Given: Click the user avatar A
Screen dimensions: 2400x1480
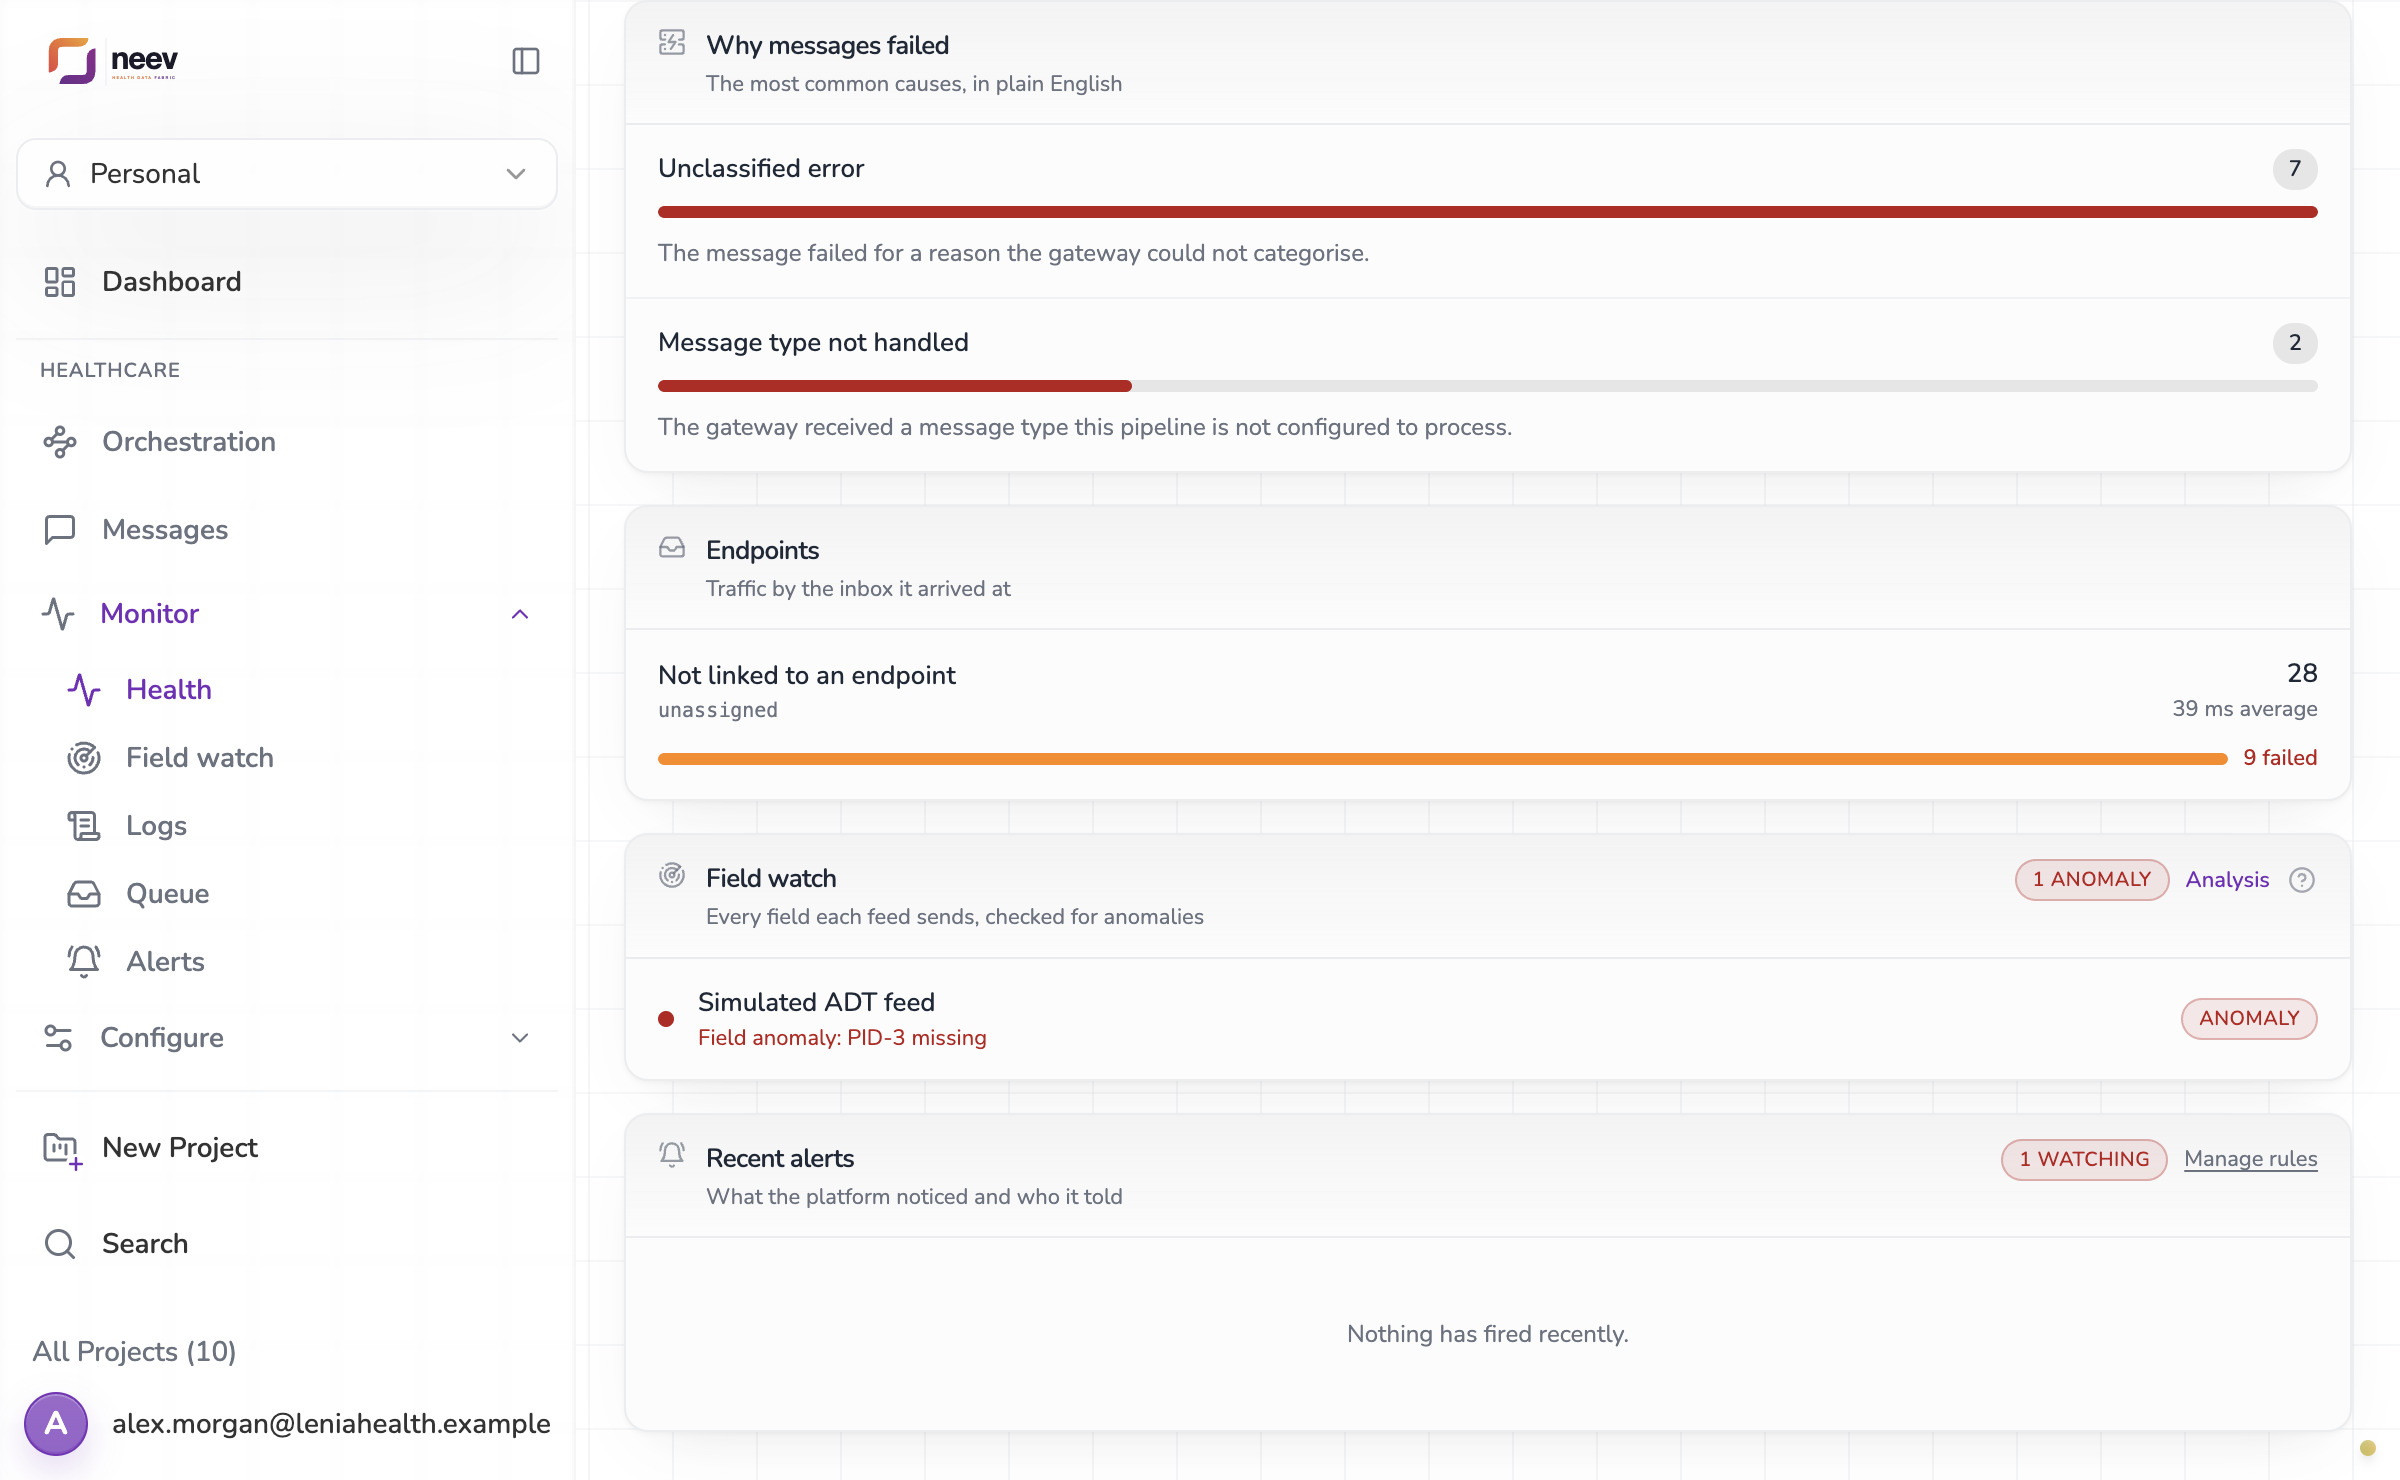Looking at the screenshot, I should coord(56,1424).
